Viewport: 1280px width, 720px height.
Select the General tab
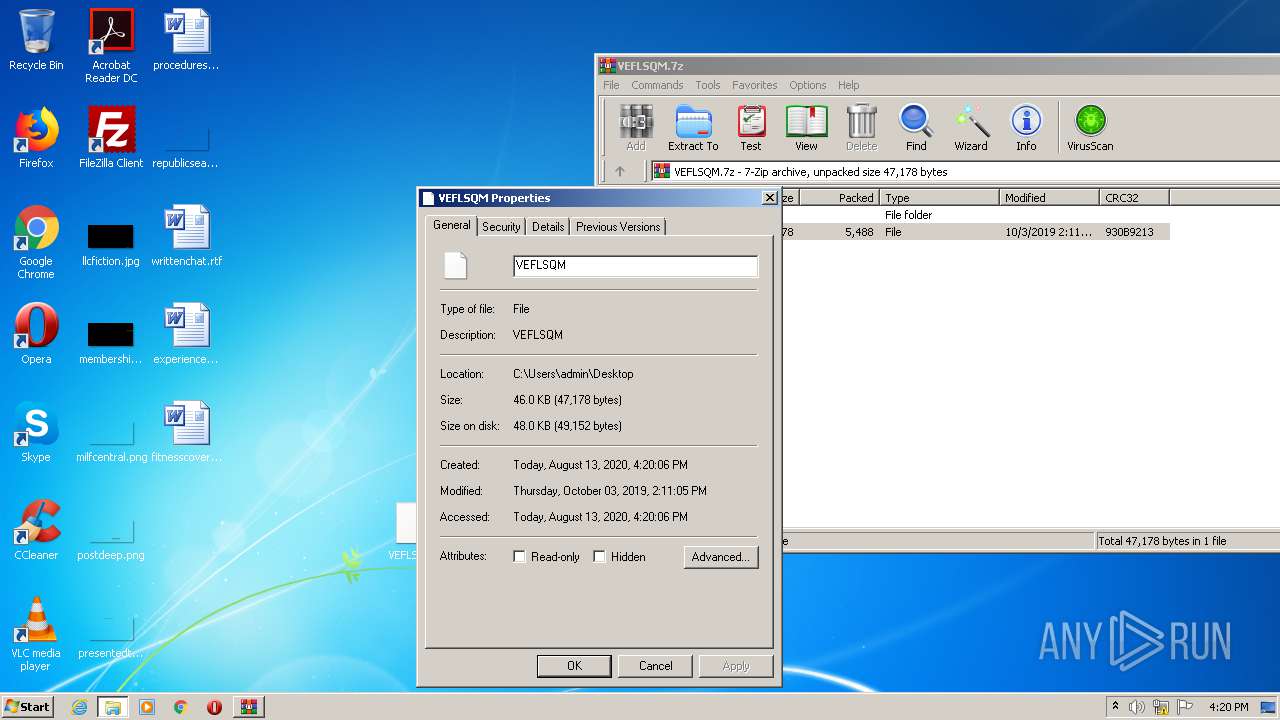point(451,225)
